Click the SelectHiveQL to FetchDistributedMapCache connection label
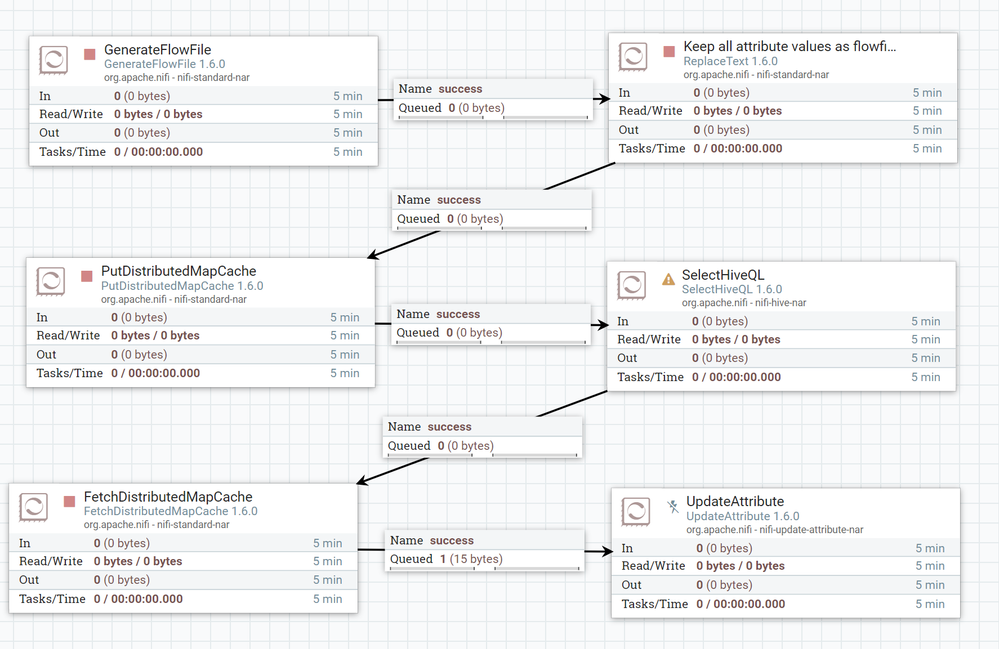The height and width of the screenshot is (649, 999). coord(482,436)
